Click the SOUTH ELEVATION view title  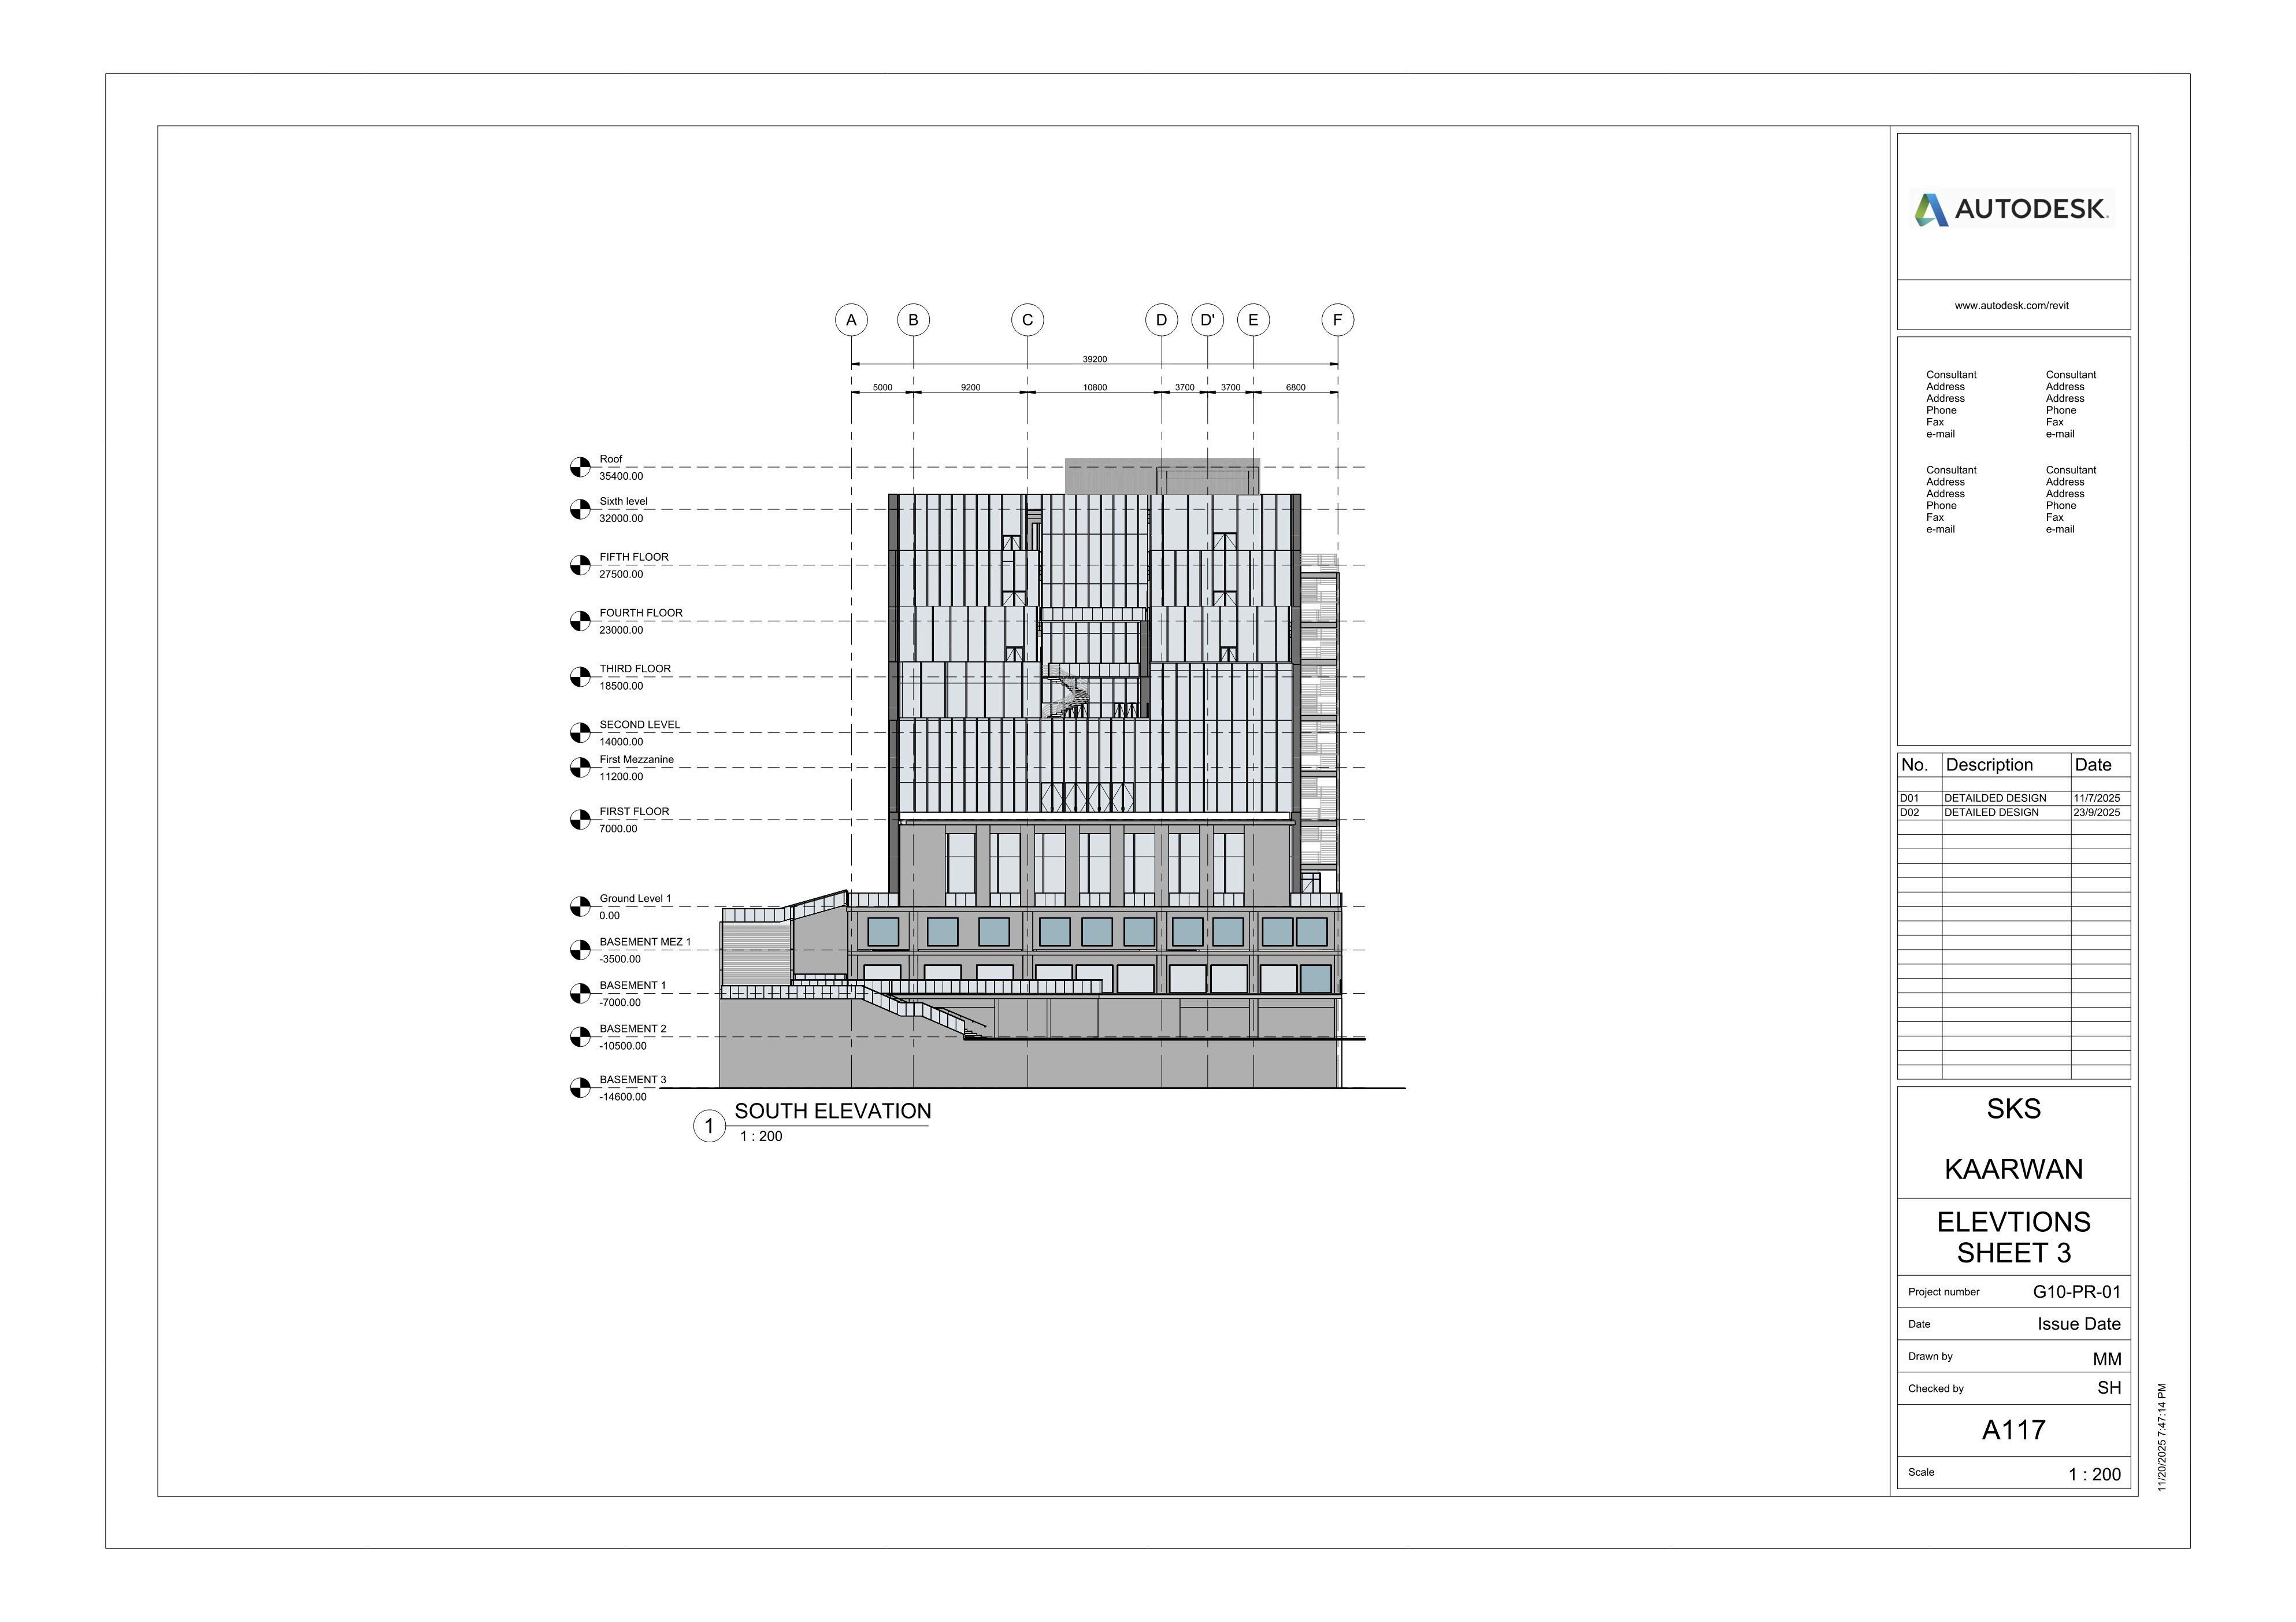pyautogui.click(x=832, y=1111)
